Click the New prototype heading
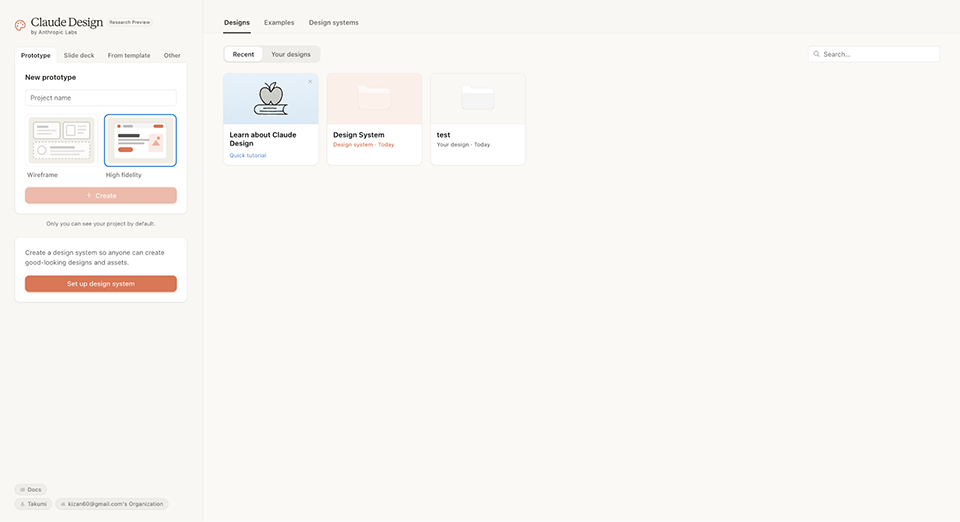Screen dimensions: 960x522 click(x=51, y=78)
